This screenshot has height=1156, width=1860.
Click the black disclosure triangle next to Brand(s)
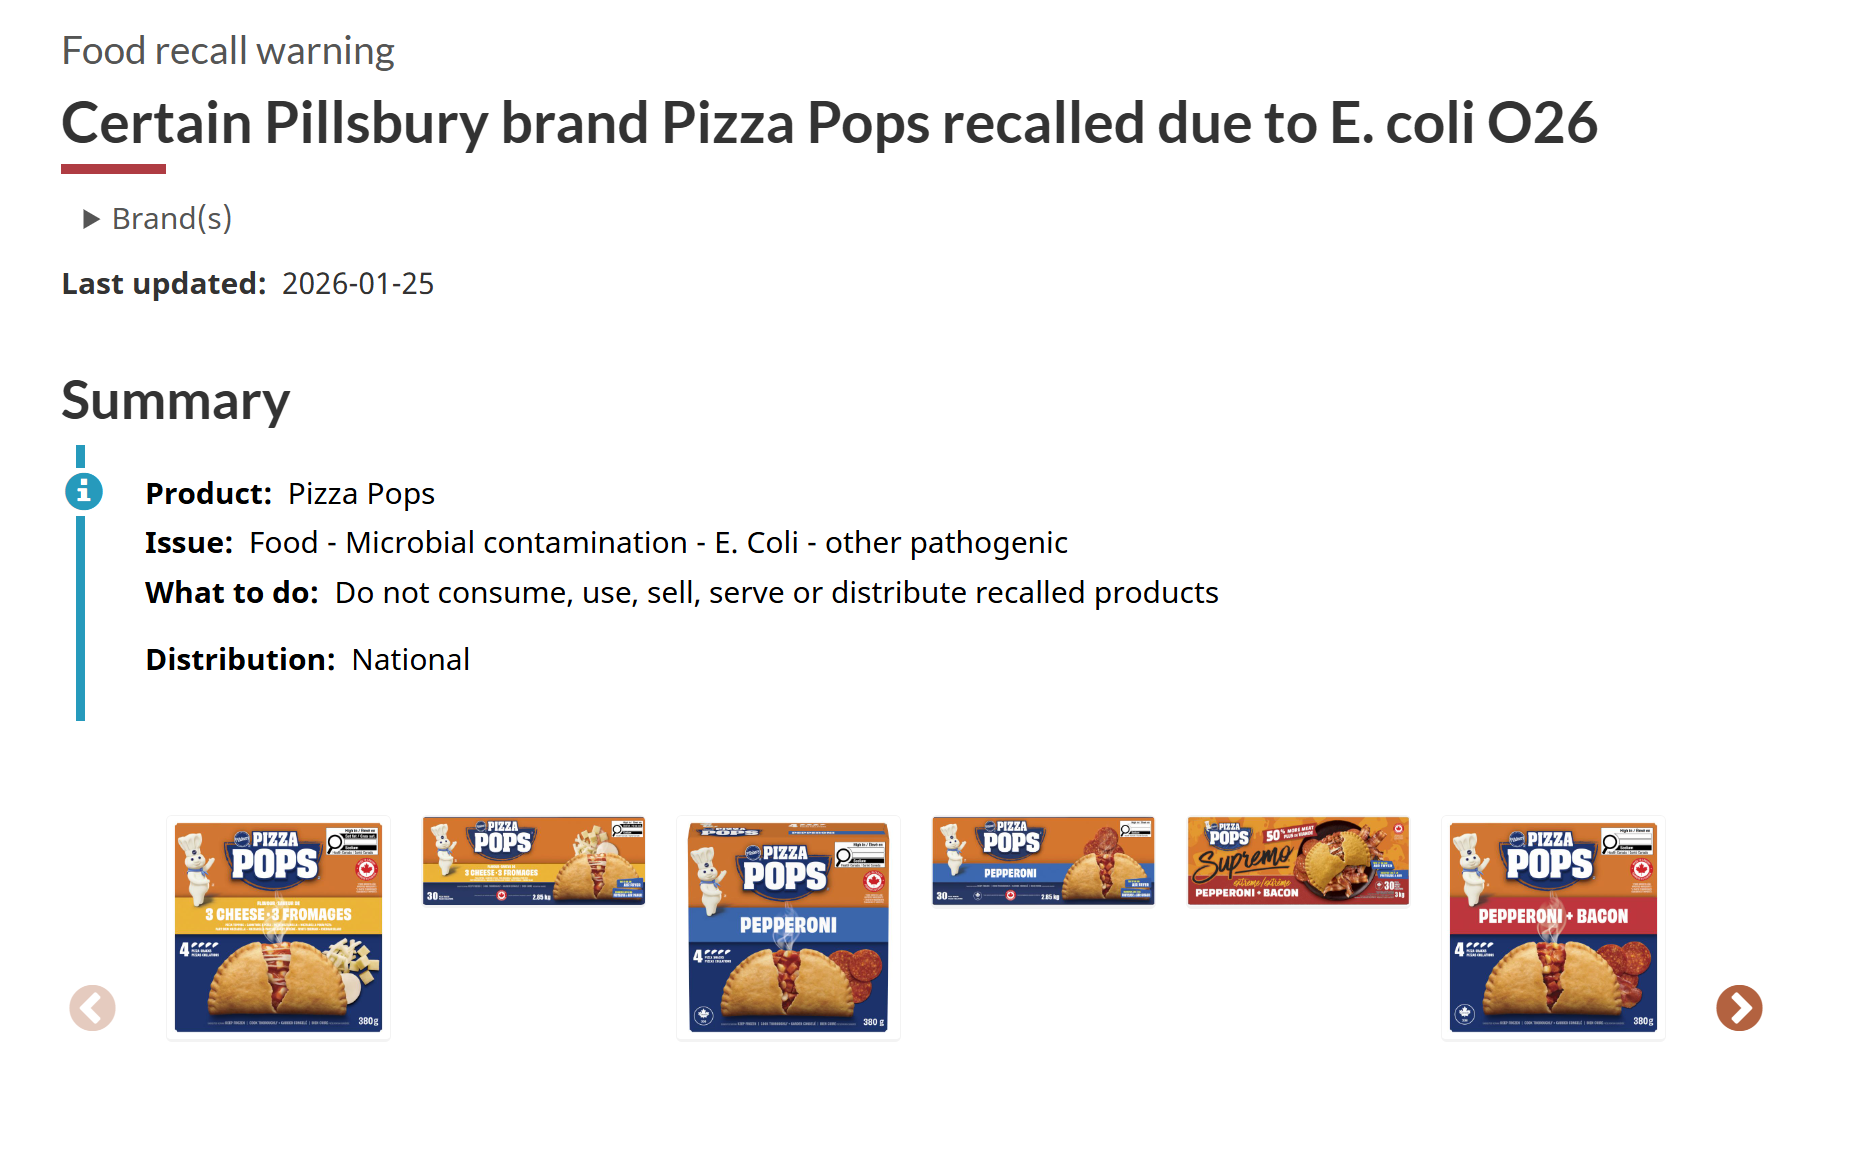(x=89, y=218)
